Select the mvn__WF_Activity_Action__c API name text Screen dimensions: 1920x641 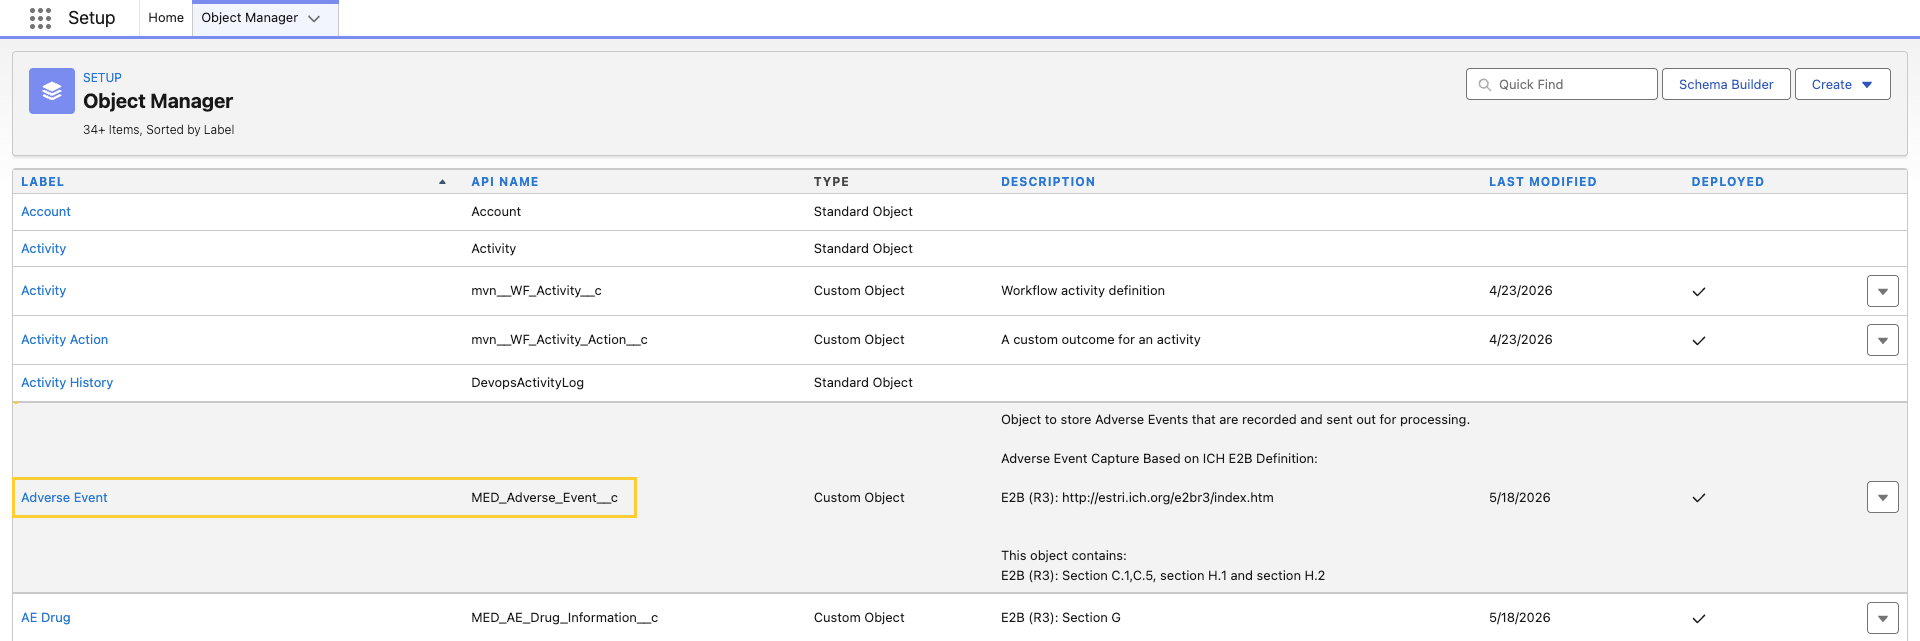(559, 340)
